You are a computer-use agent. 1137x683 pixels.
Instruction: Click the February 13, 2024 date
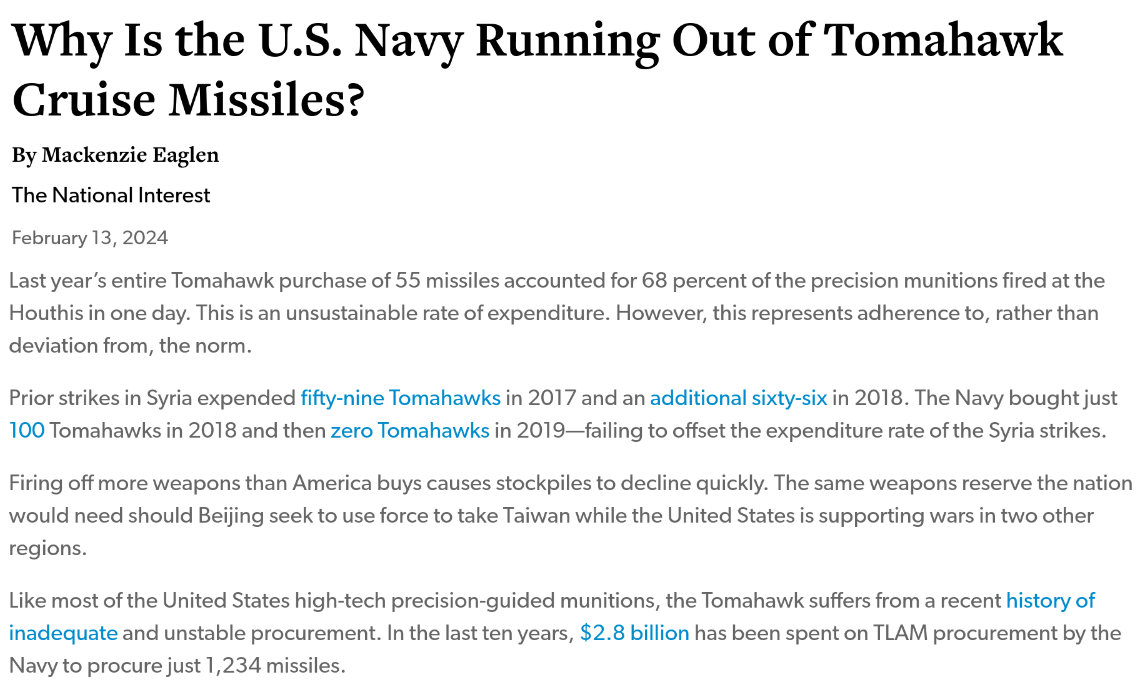90,238
